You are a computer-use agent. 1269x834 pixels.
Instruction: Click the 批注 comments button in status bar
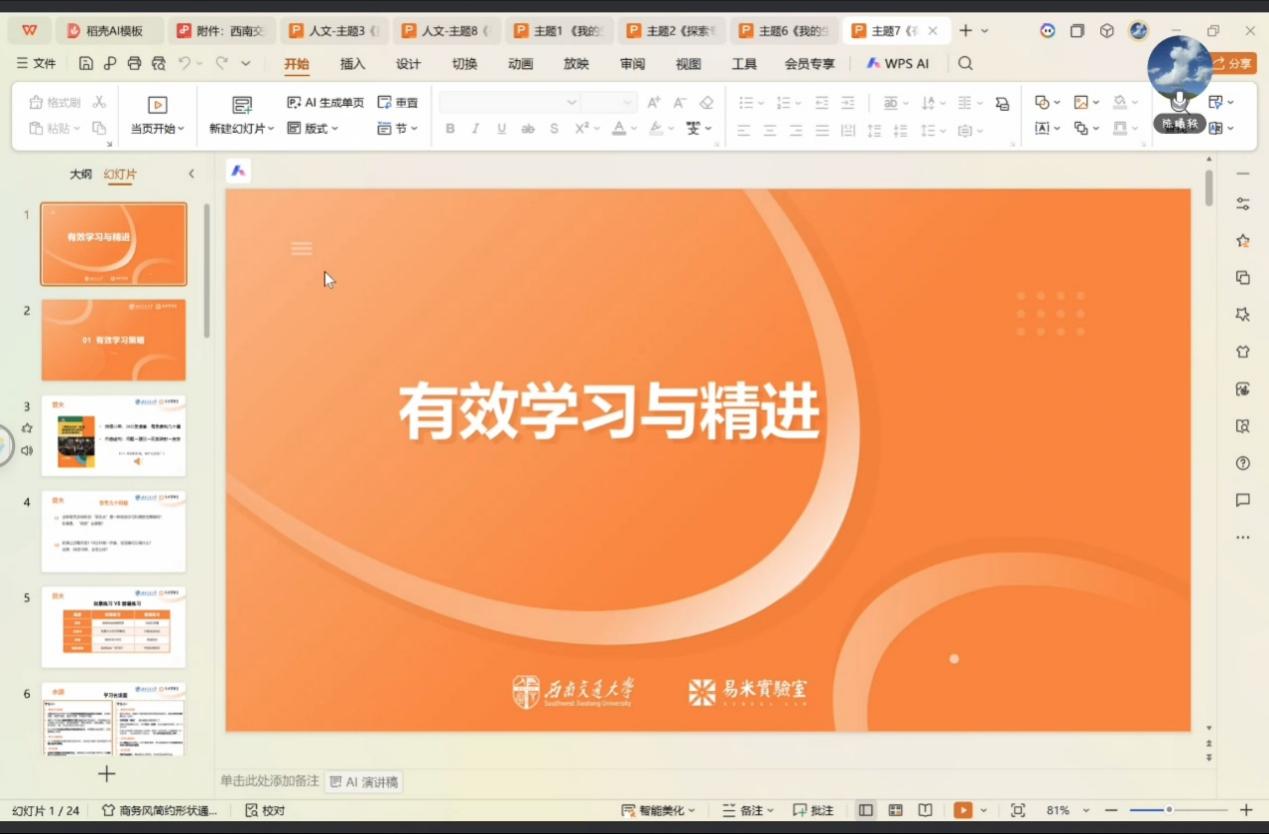point(813,810)
